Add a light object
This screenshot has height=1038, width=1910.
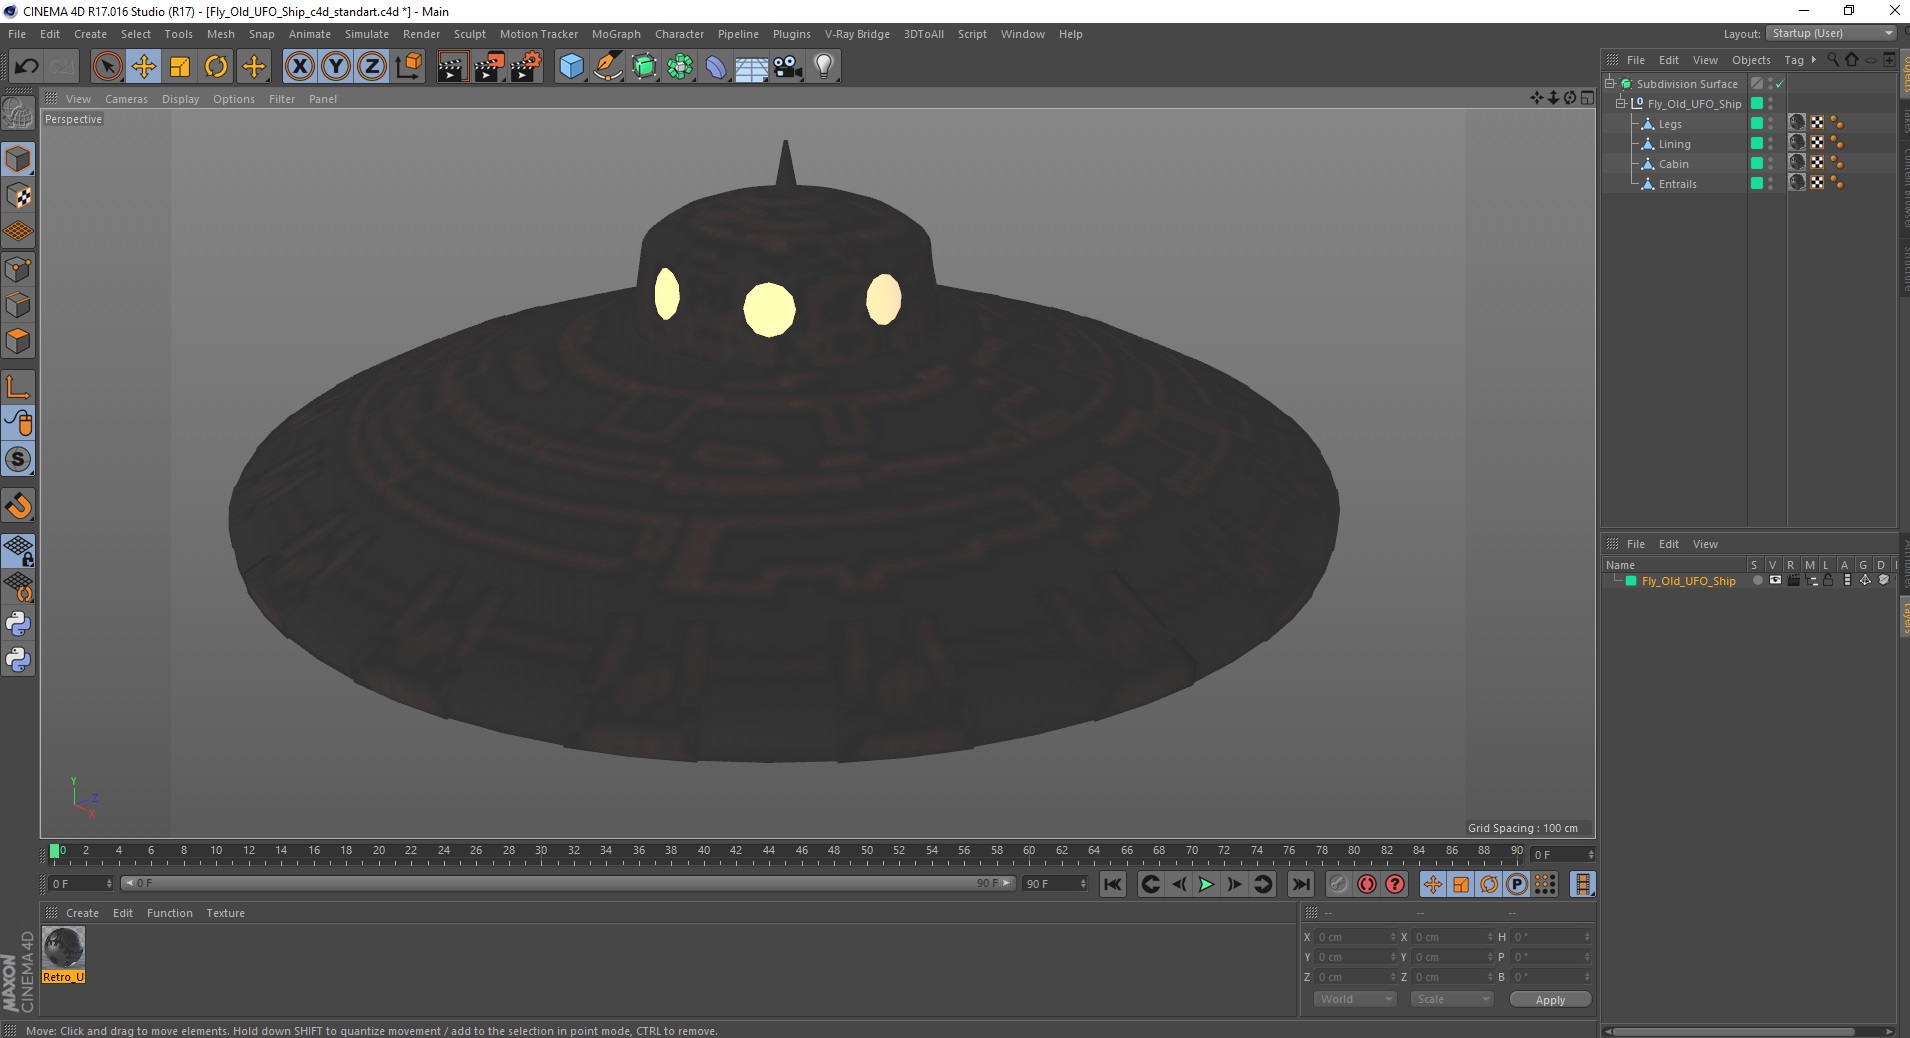pyautogui.click(x=824, y=67)
